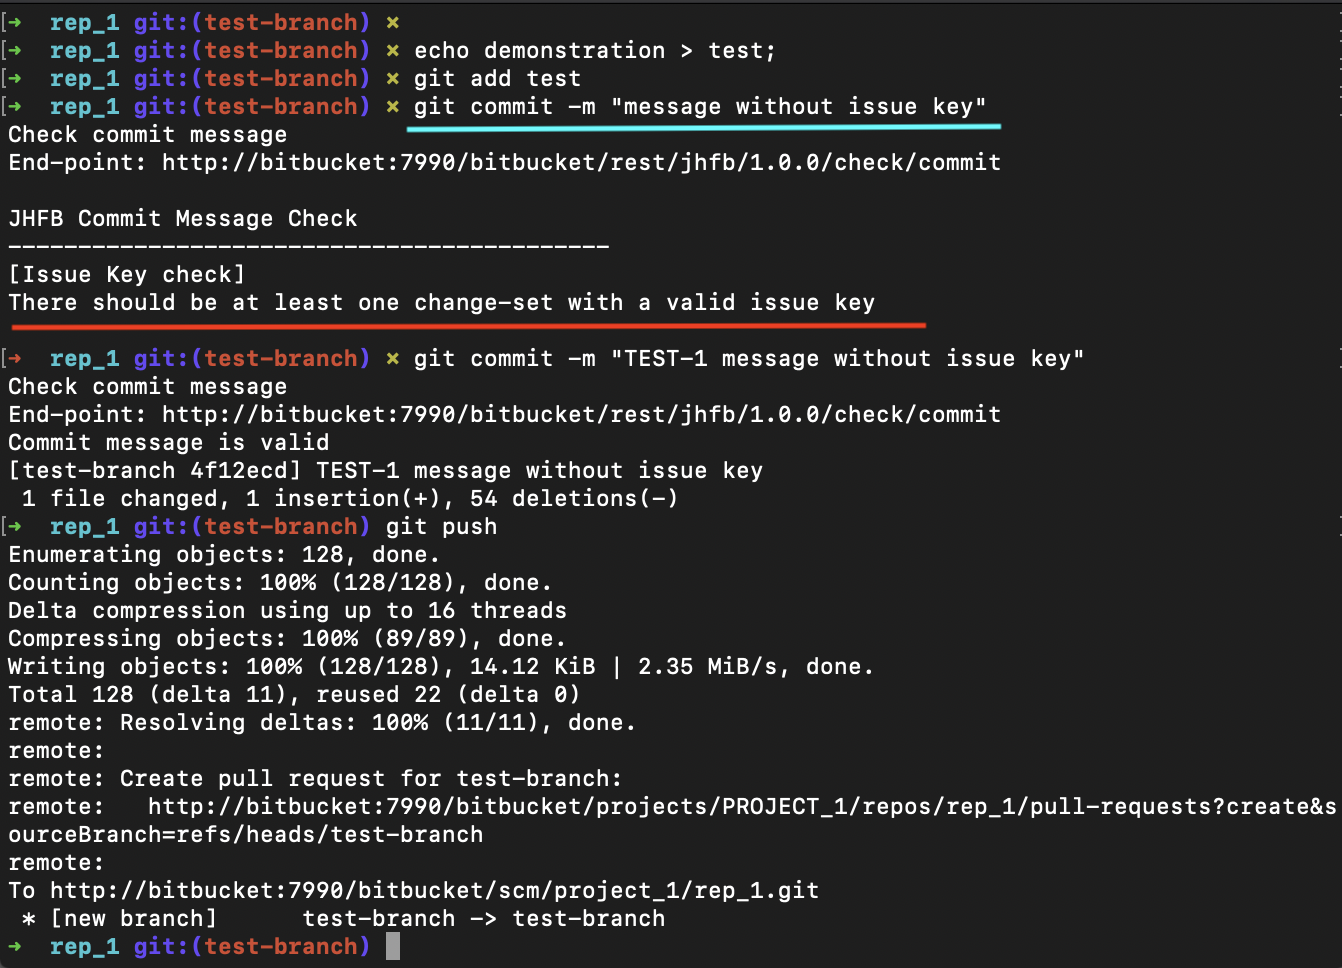1342x968 pixels.
Task: Click the Commit message is valid line
Action: [x=169, y=442]
